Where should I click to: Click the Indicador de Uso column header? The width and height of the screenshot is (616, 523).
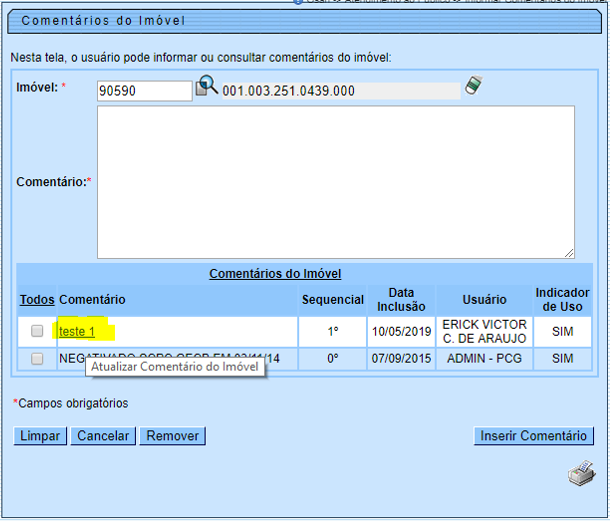pos(562,300)
